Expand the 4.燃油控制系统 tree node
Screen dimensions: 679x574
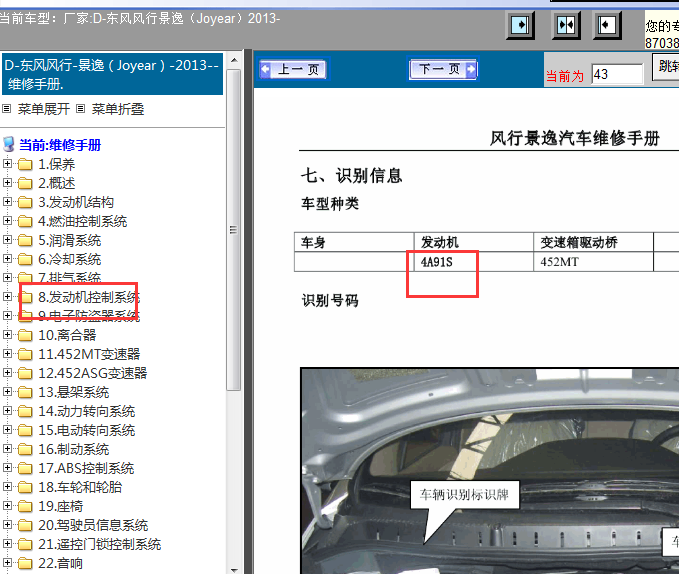tap(7, 221)
